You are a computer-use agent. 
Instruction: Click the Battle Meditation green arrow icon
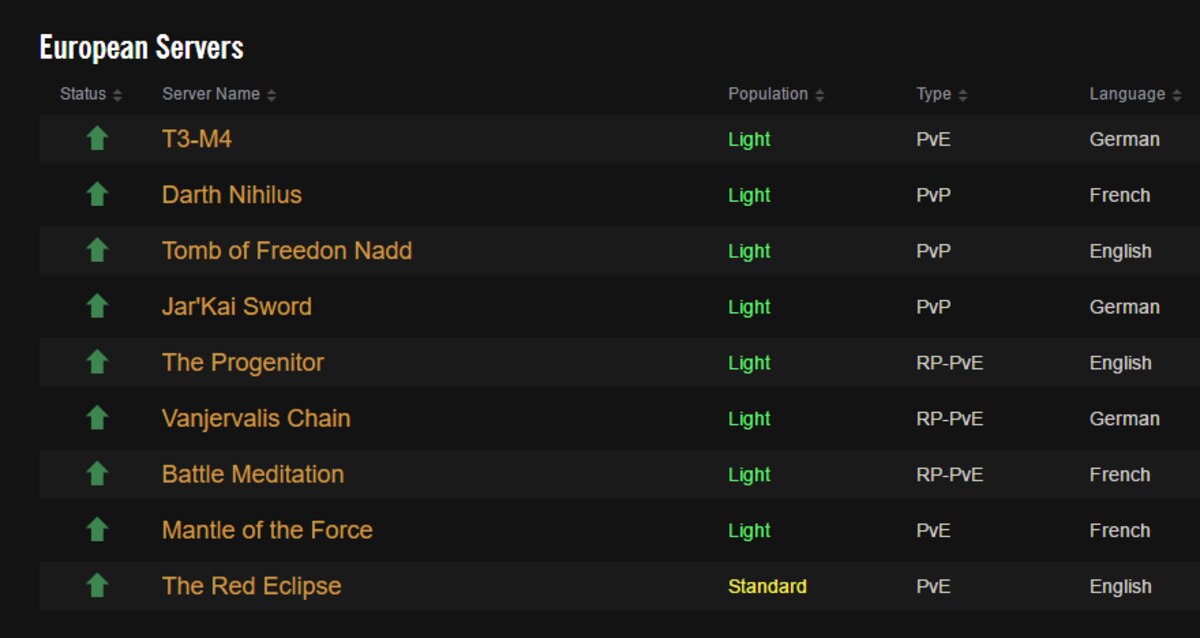coord(97,474)
